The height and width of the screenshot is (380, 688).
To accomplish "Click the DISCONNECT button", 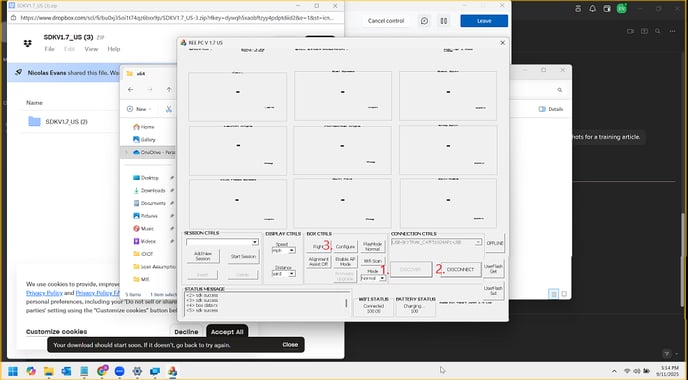I will tap(460, 269).
